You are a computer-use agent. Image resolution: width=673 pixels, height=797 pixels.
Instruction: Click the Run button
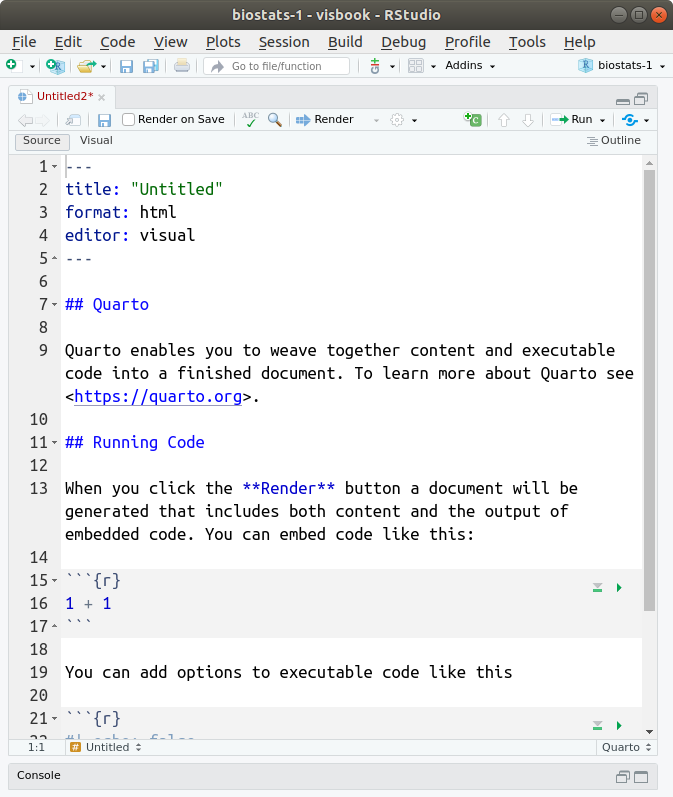tap(572, 119)
